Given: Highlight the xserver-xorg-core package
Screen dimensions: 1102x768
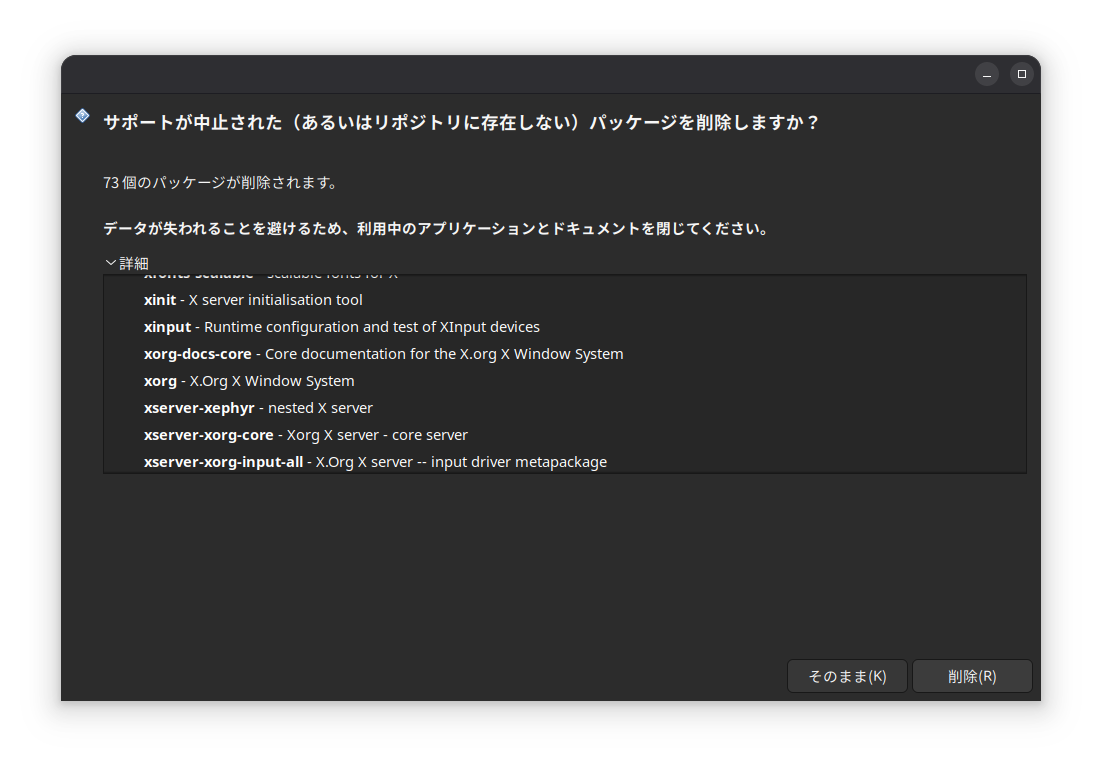Looking at the screenshot, I should pos(305,435).
